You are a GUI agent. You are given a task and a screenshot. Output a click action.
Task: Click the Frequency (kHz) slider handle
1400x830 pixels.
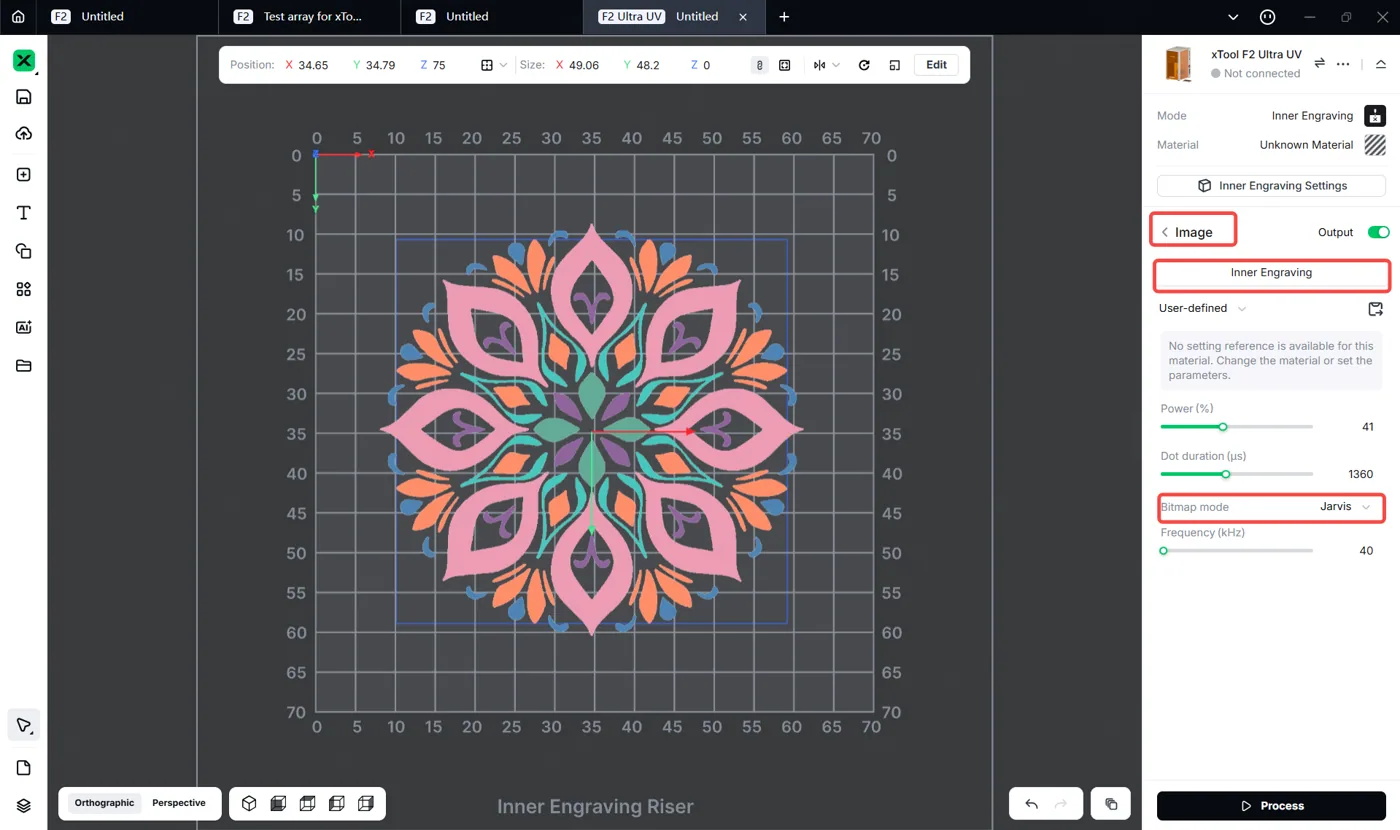(1163, 551)
